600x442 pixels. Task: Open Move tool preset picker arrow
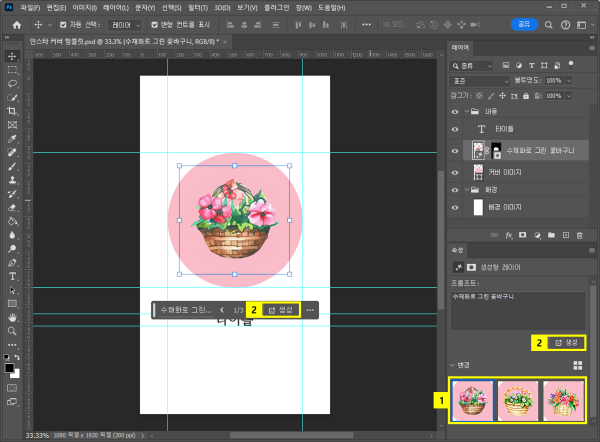click(50, 25)
